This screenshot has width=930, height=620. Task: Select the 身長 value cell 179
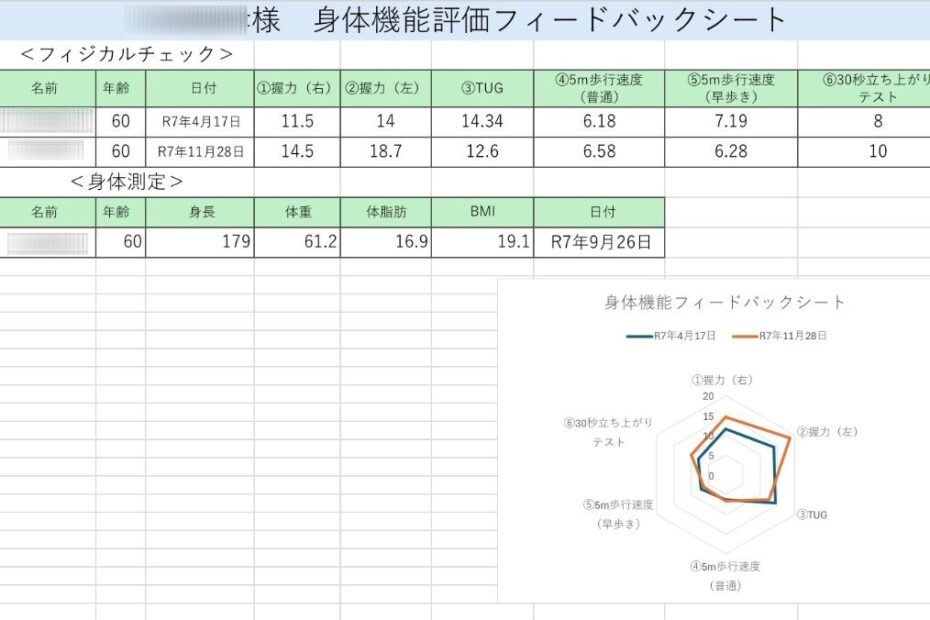(200, 242)
